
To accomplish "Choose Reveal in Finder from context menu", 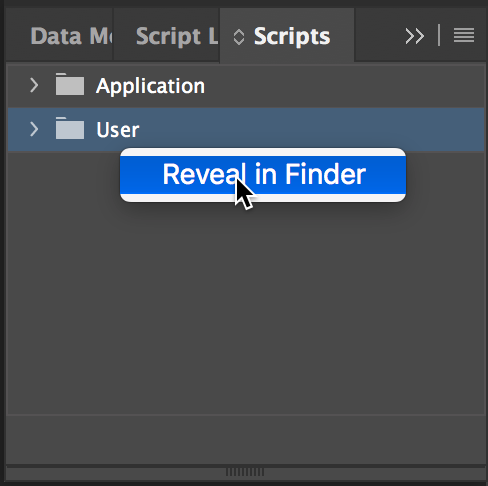I will (263, 175).
